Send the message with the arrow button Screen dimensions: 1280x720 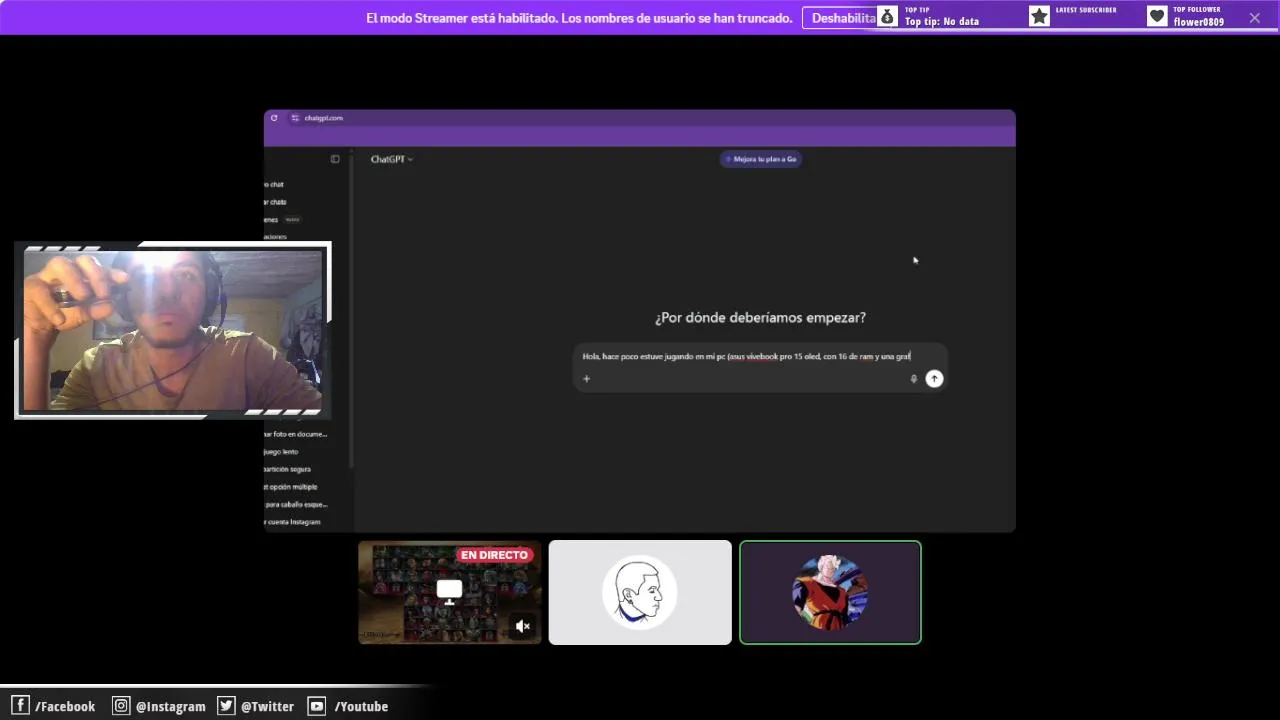coord(934,379)
